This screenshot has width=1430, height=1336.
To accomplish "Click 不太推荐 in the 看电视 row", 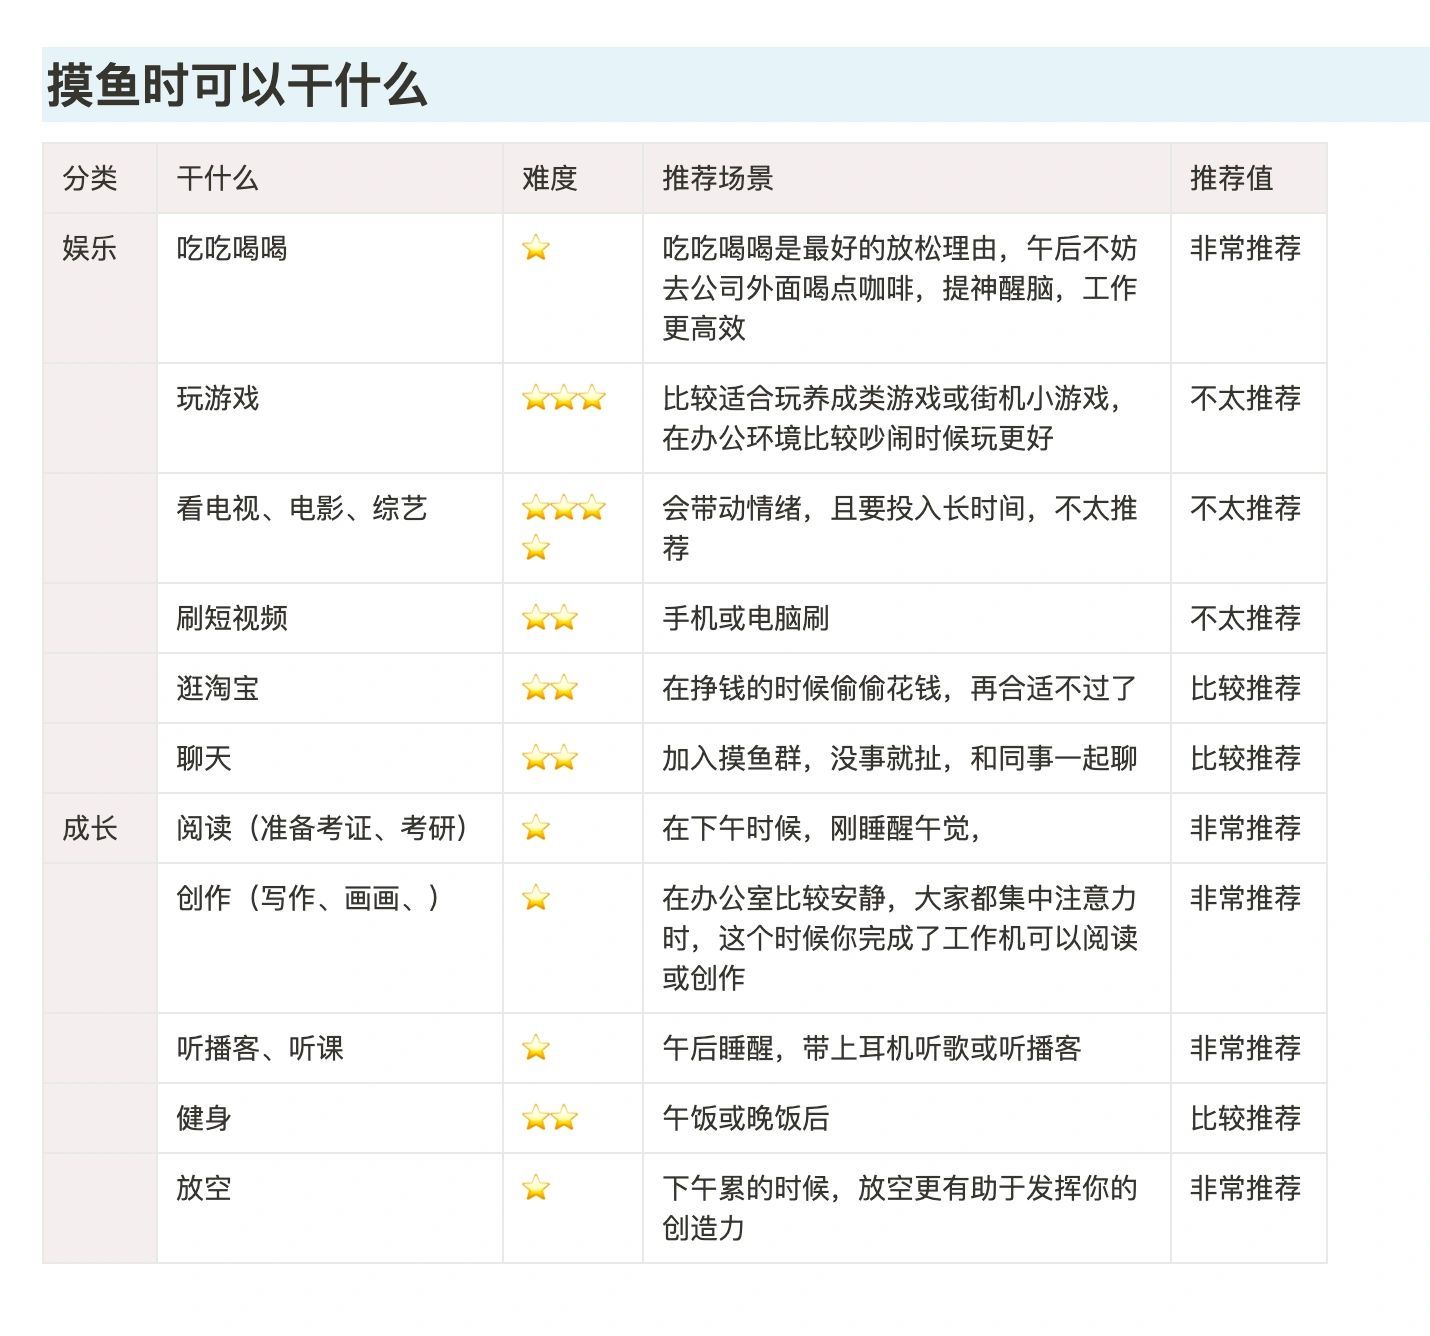I will [x=1246, y=508].
